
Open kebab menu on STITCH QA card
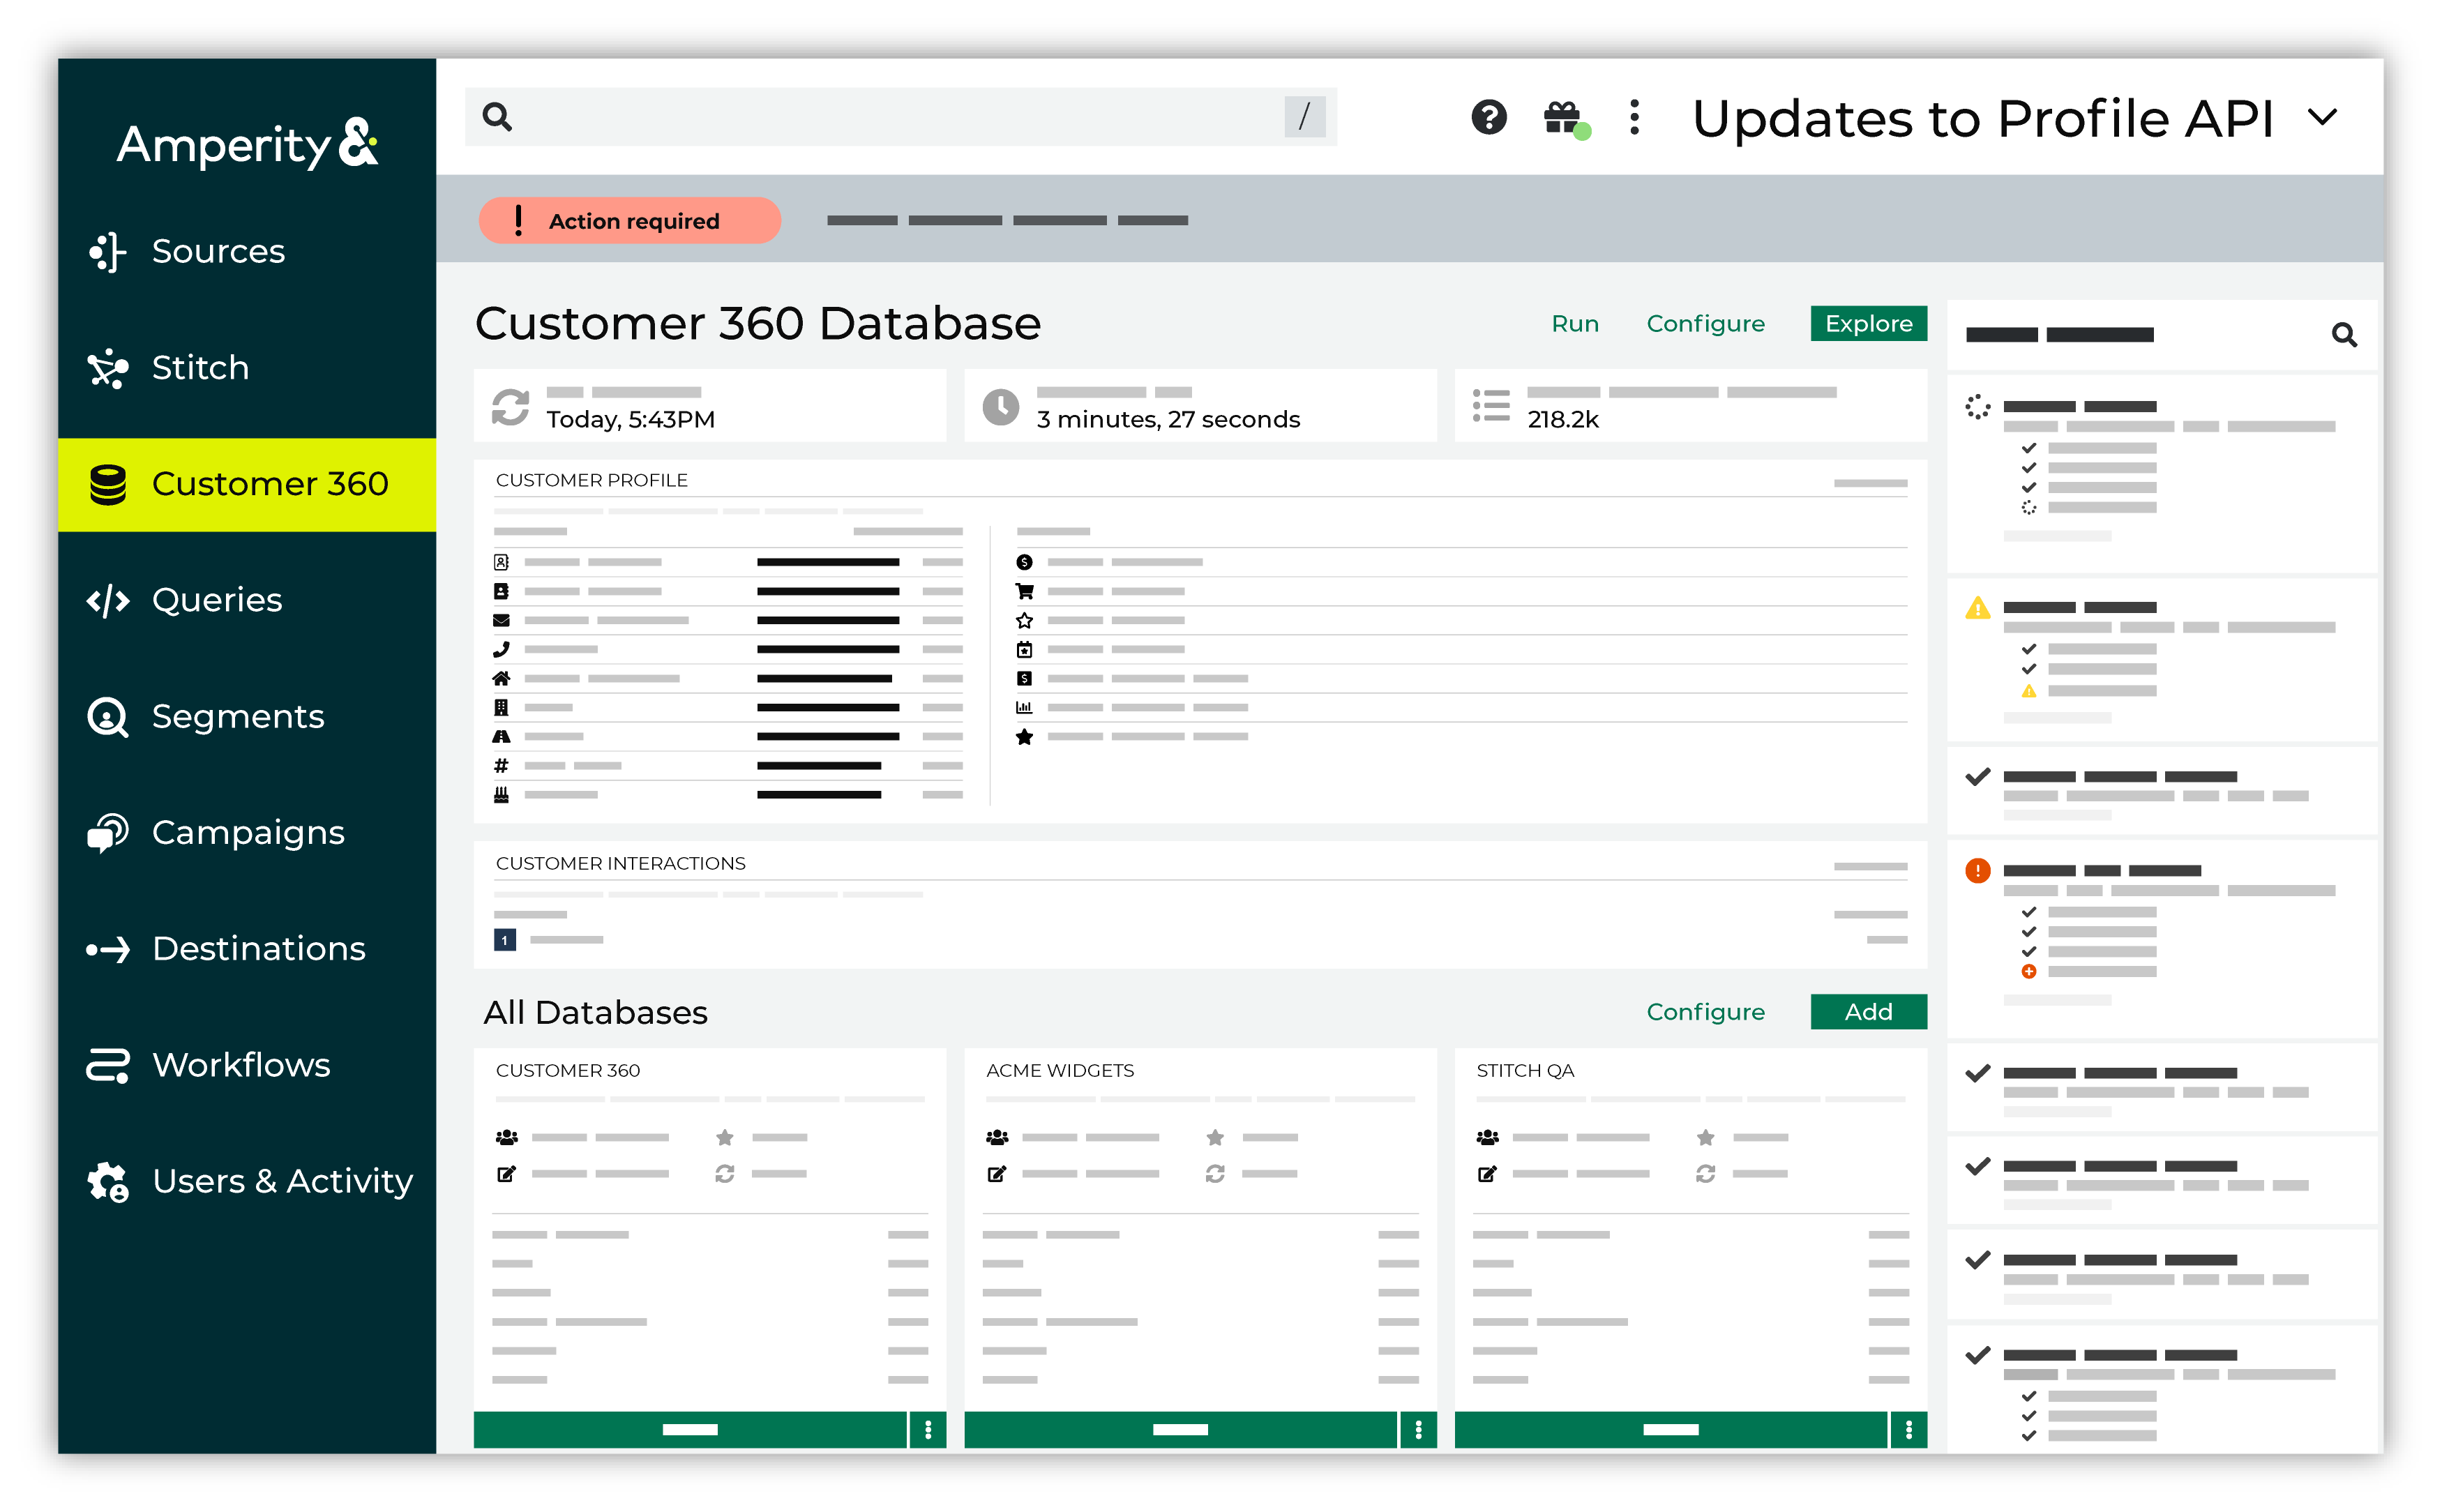1909,1430
